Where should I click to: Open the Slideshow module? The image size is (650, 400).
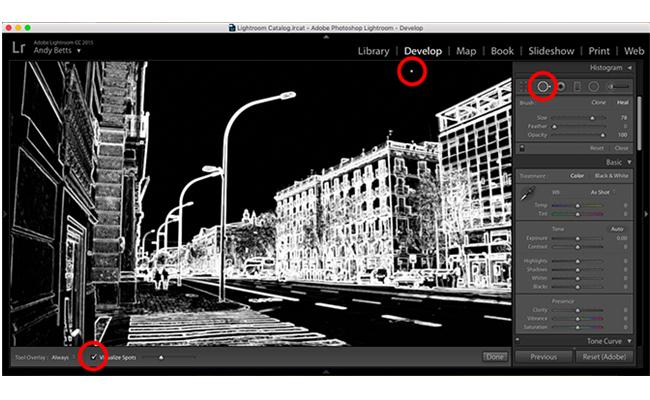551,51
